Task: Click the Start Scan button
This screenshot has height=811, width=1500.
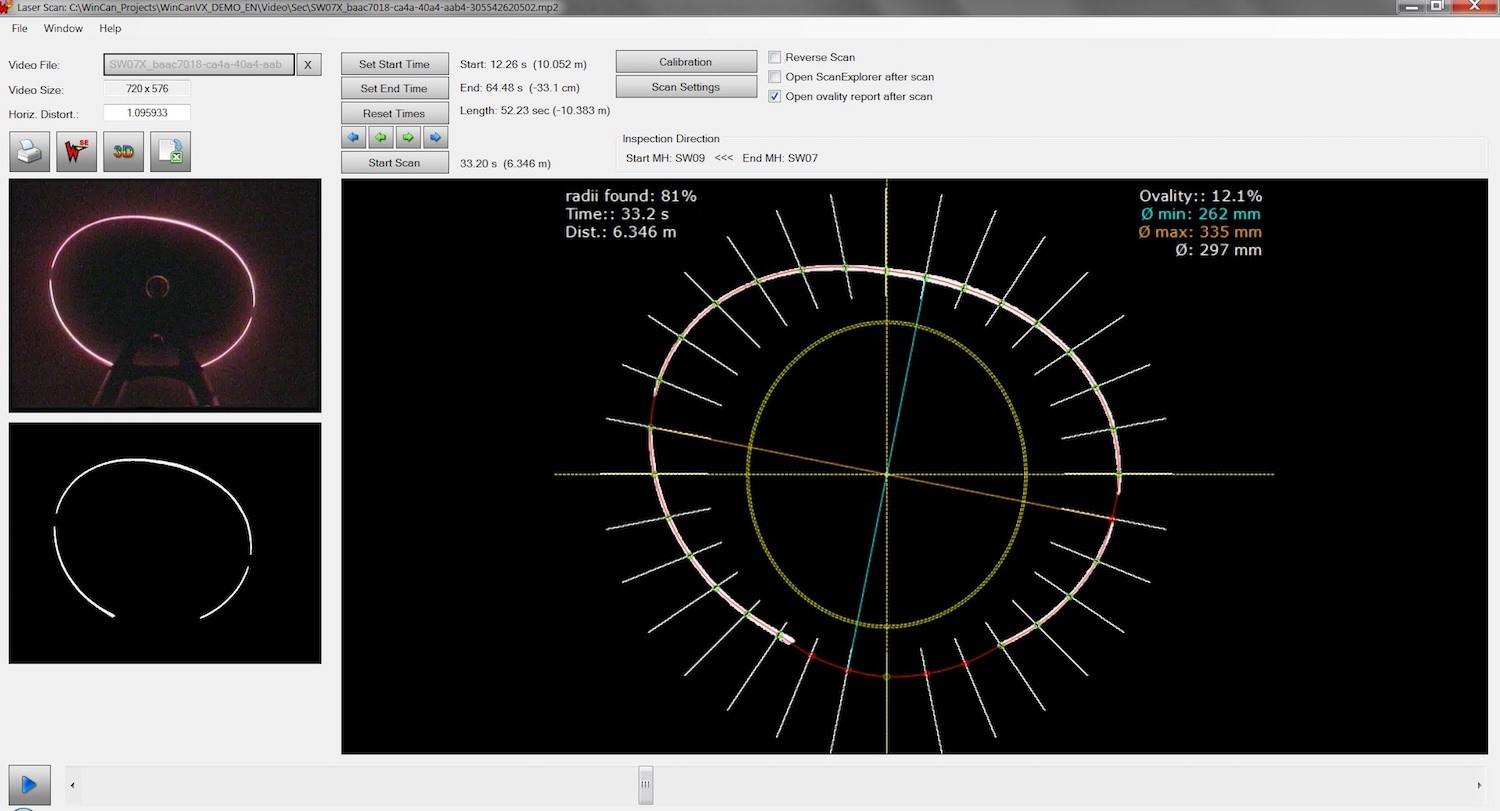Action: pos(394,163)
